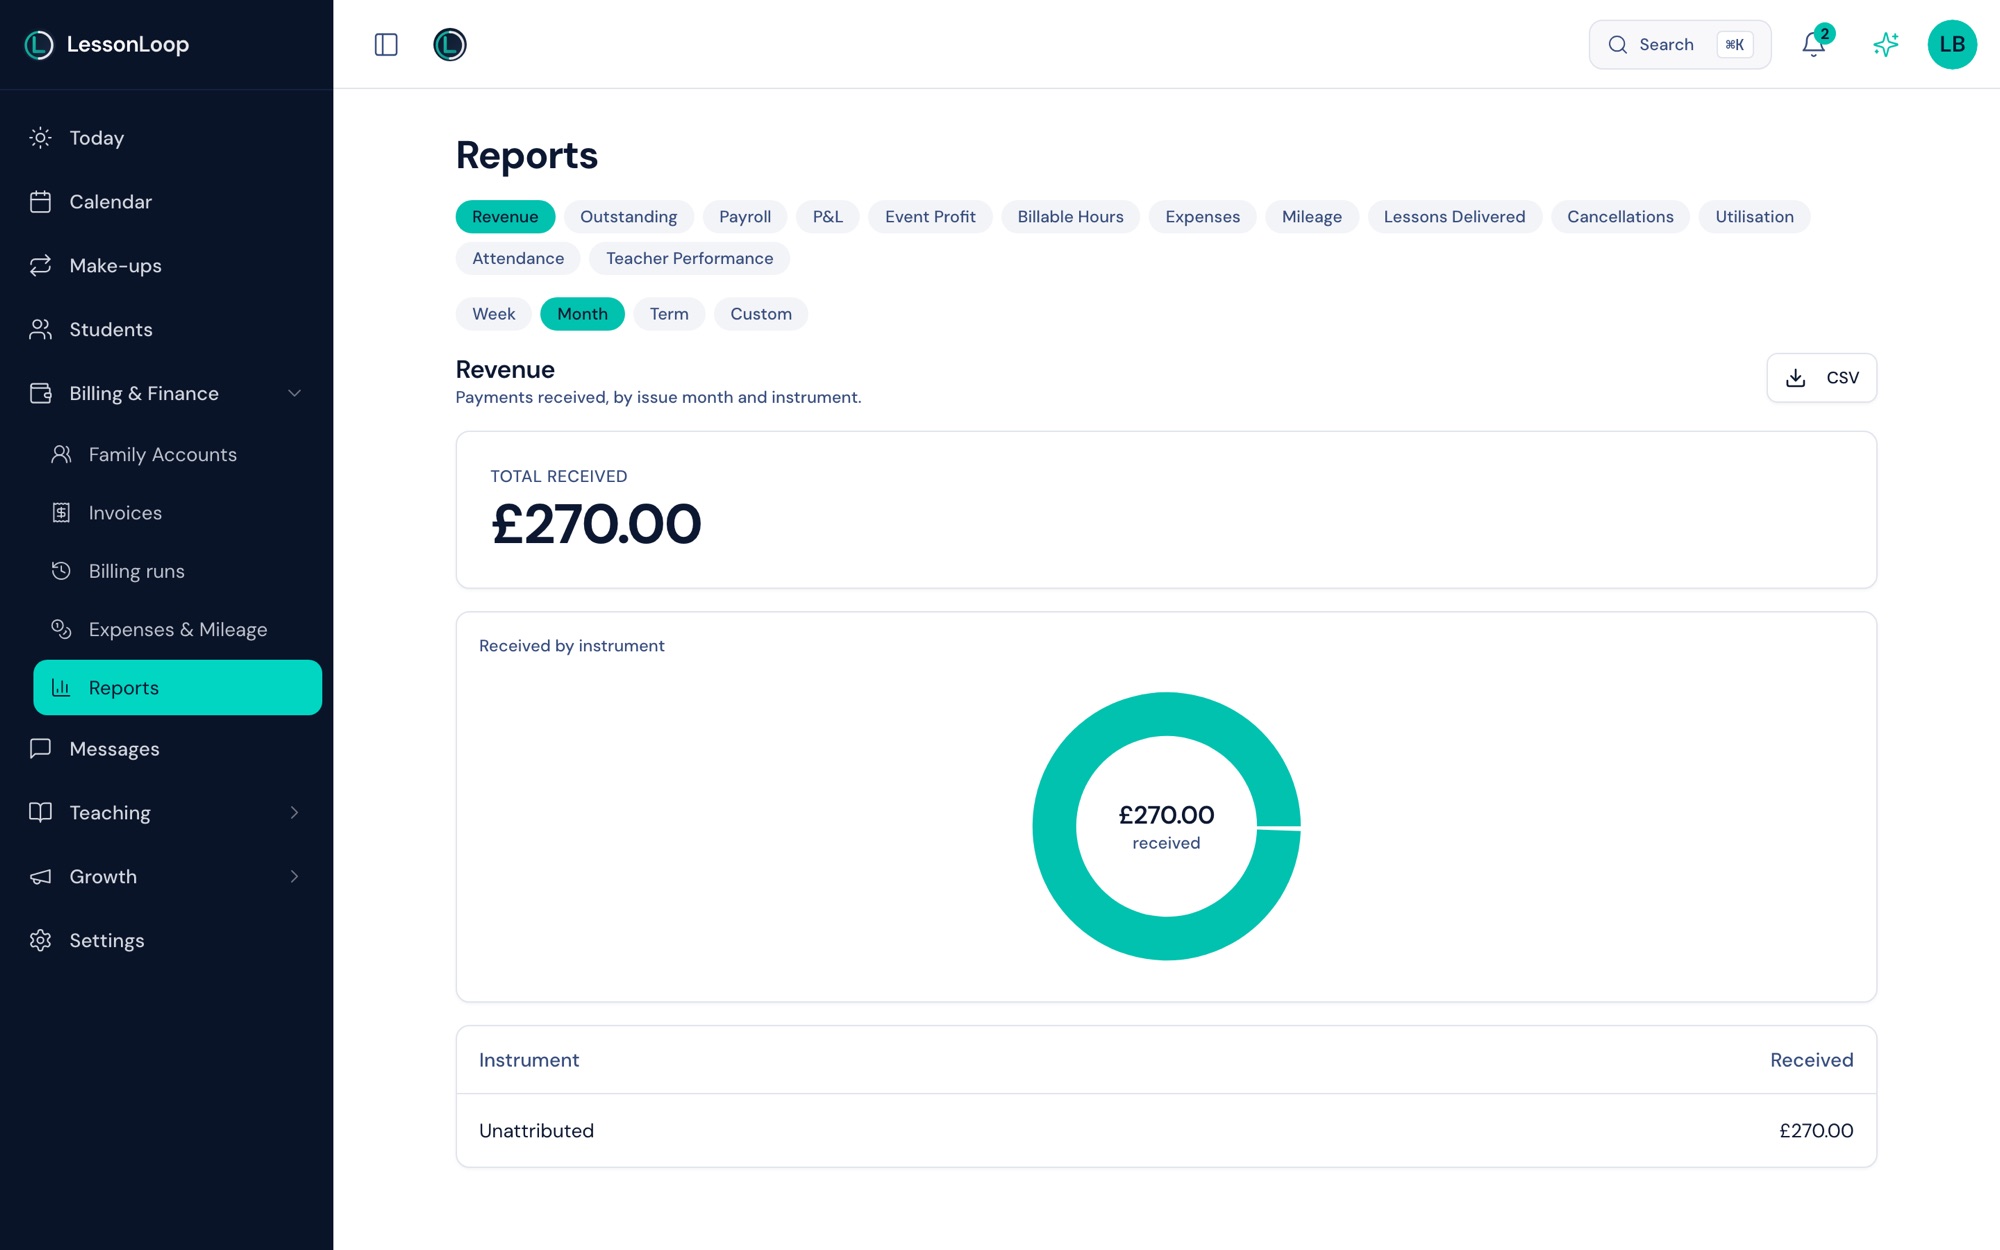This screenshot has height=1250, width=2000.
Task: Select the Term period pill
Action: pos(669,314)
